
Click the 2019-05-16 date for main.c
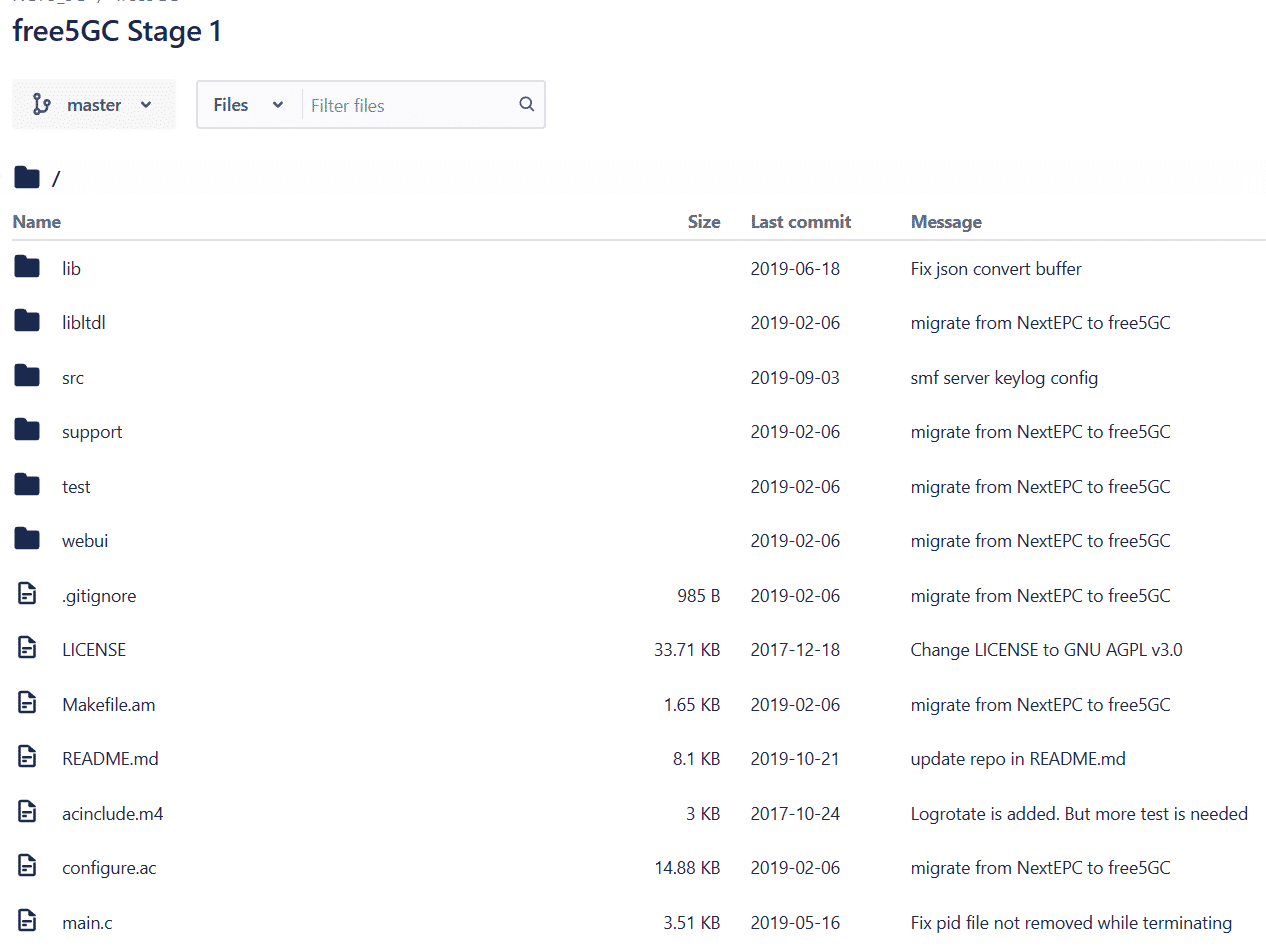point(795,923)
